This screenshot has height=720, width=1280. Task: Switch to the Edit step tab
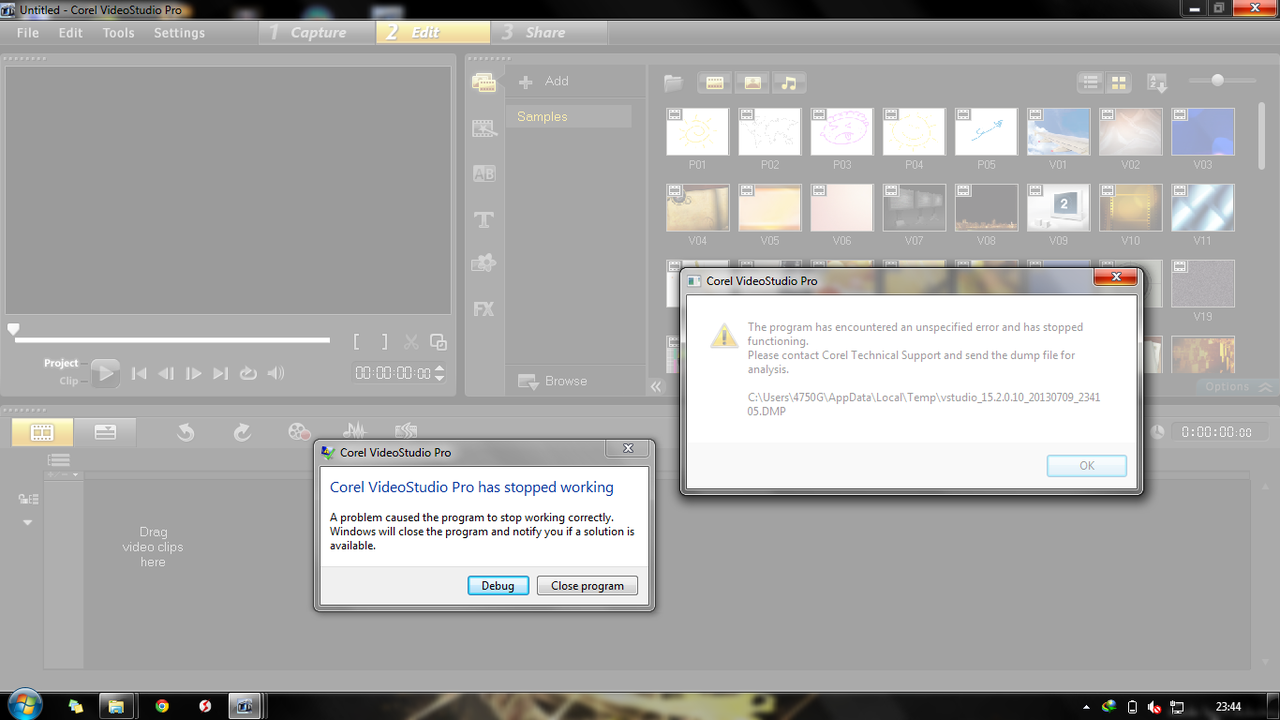coord(433,33)
